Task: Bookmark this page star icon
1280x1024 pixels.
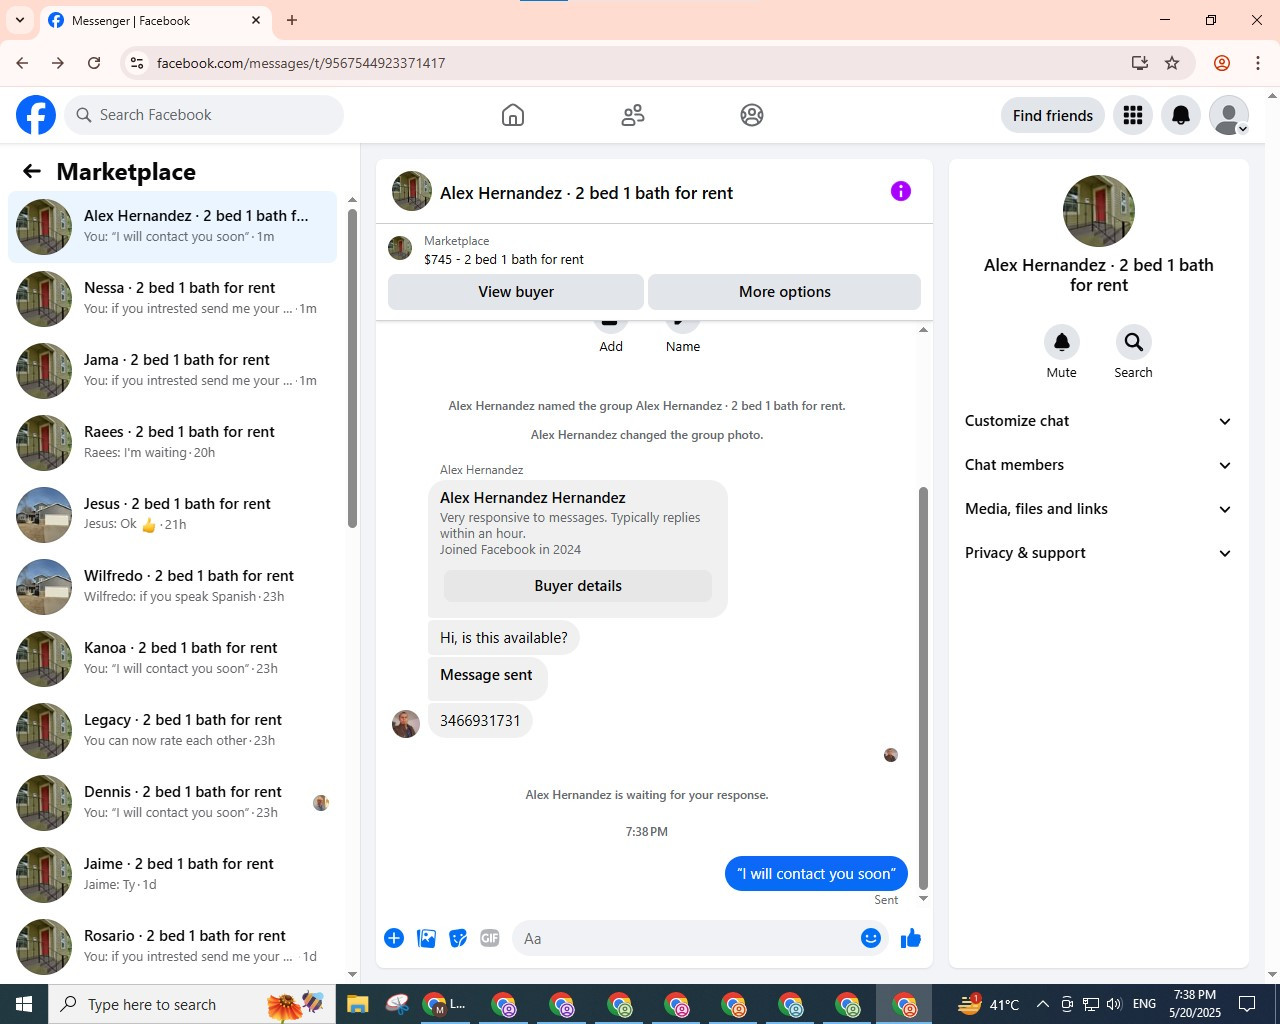Action: 1172,63
